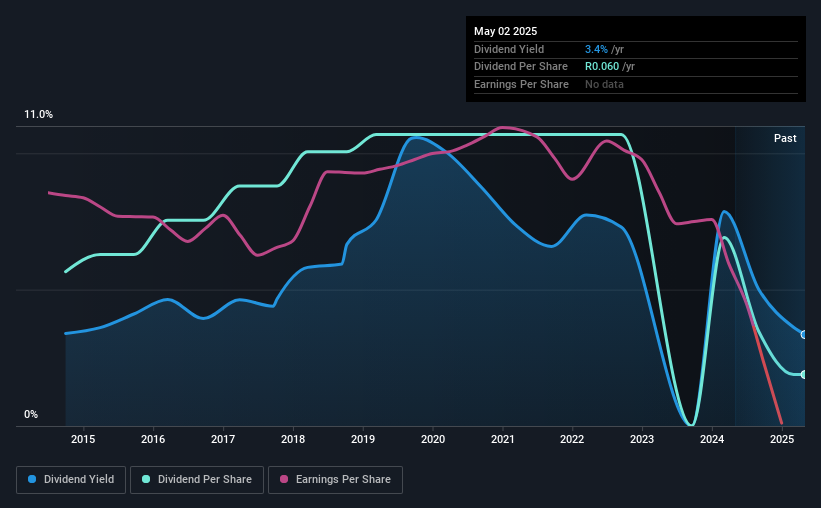The width and height of the screenshot is (821, 508).
Task: Click the teal Dividend Per Share legend dot
Action: pyautogui.click(x=146, y=479)
